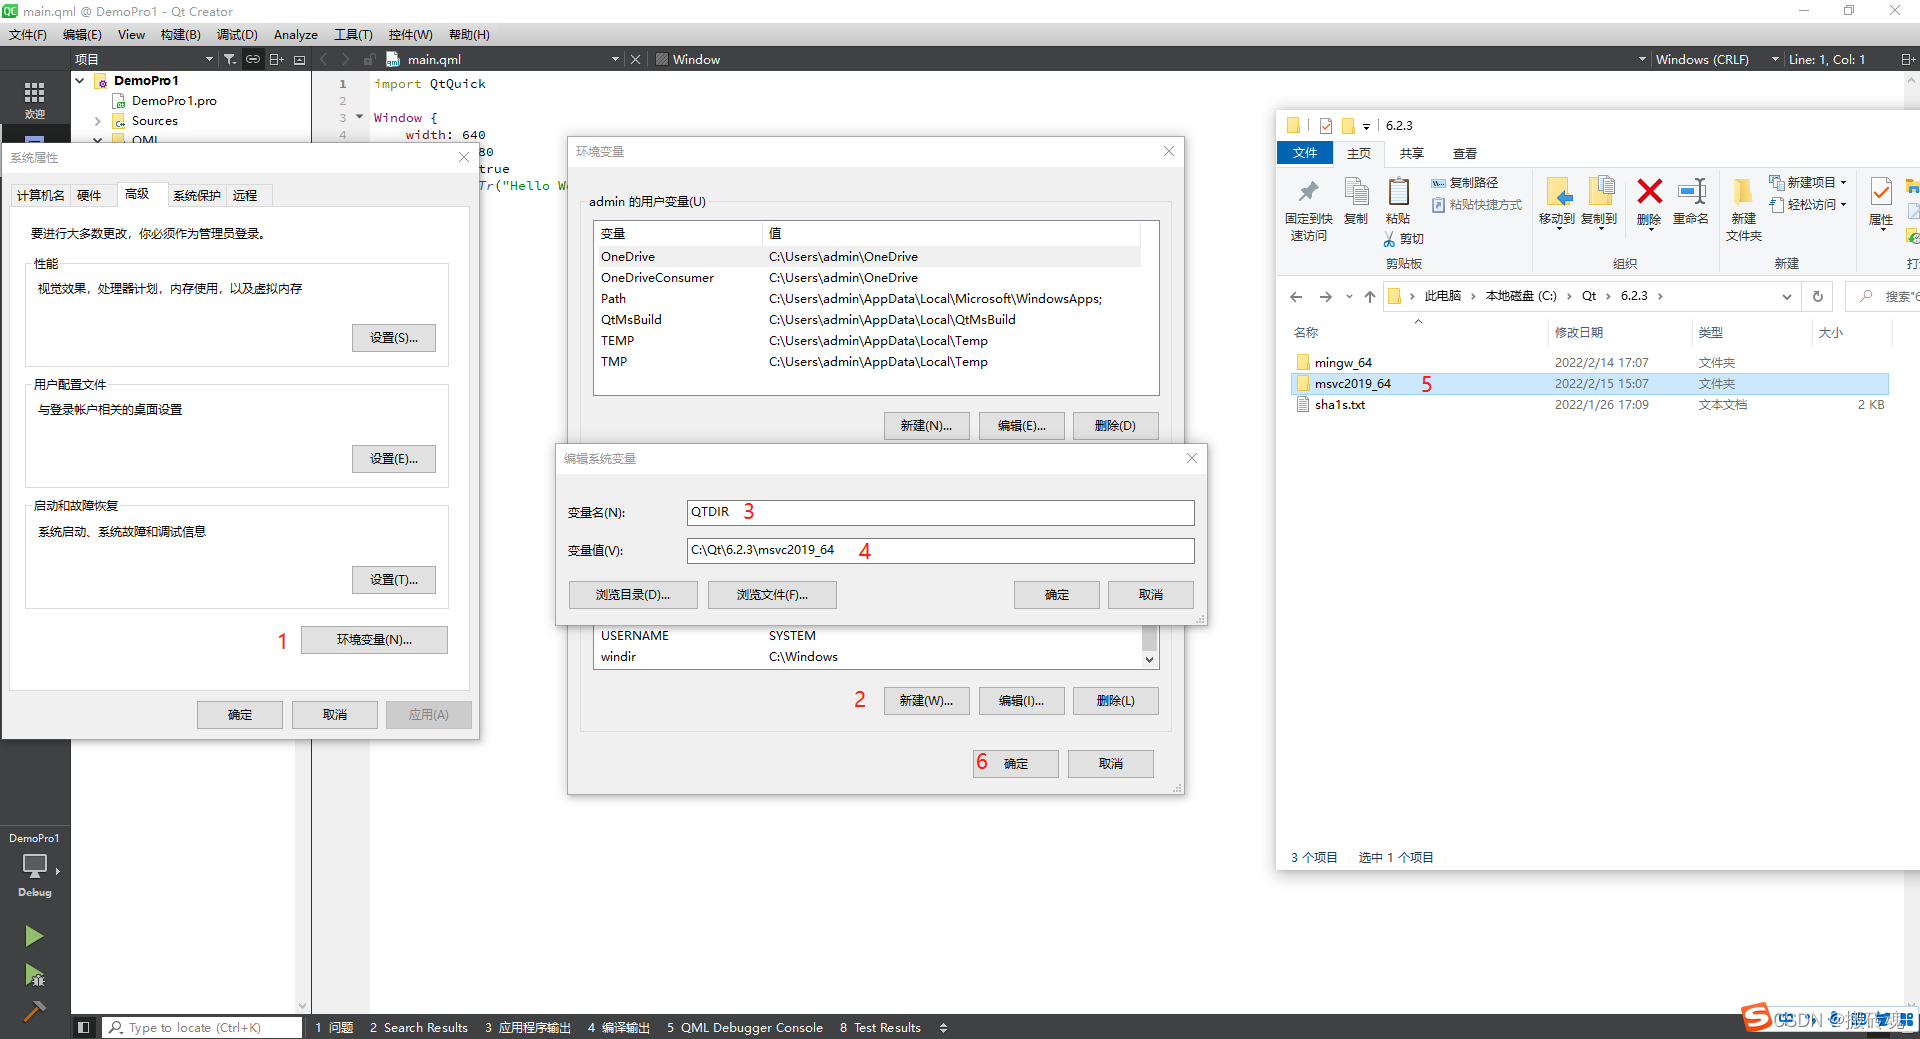This screenshot has width=1920, height=1039.
Task: Click 浏览目录(D)... in edit variable dialog
Action: coord(633,595)
